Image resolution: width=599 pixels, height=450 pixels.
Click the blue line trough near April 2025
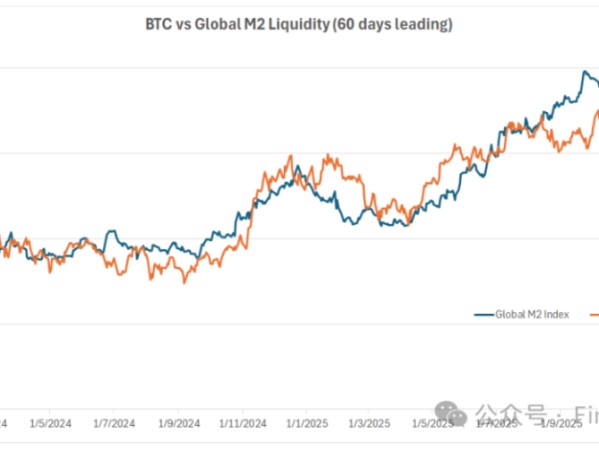(406, 225)
